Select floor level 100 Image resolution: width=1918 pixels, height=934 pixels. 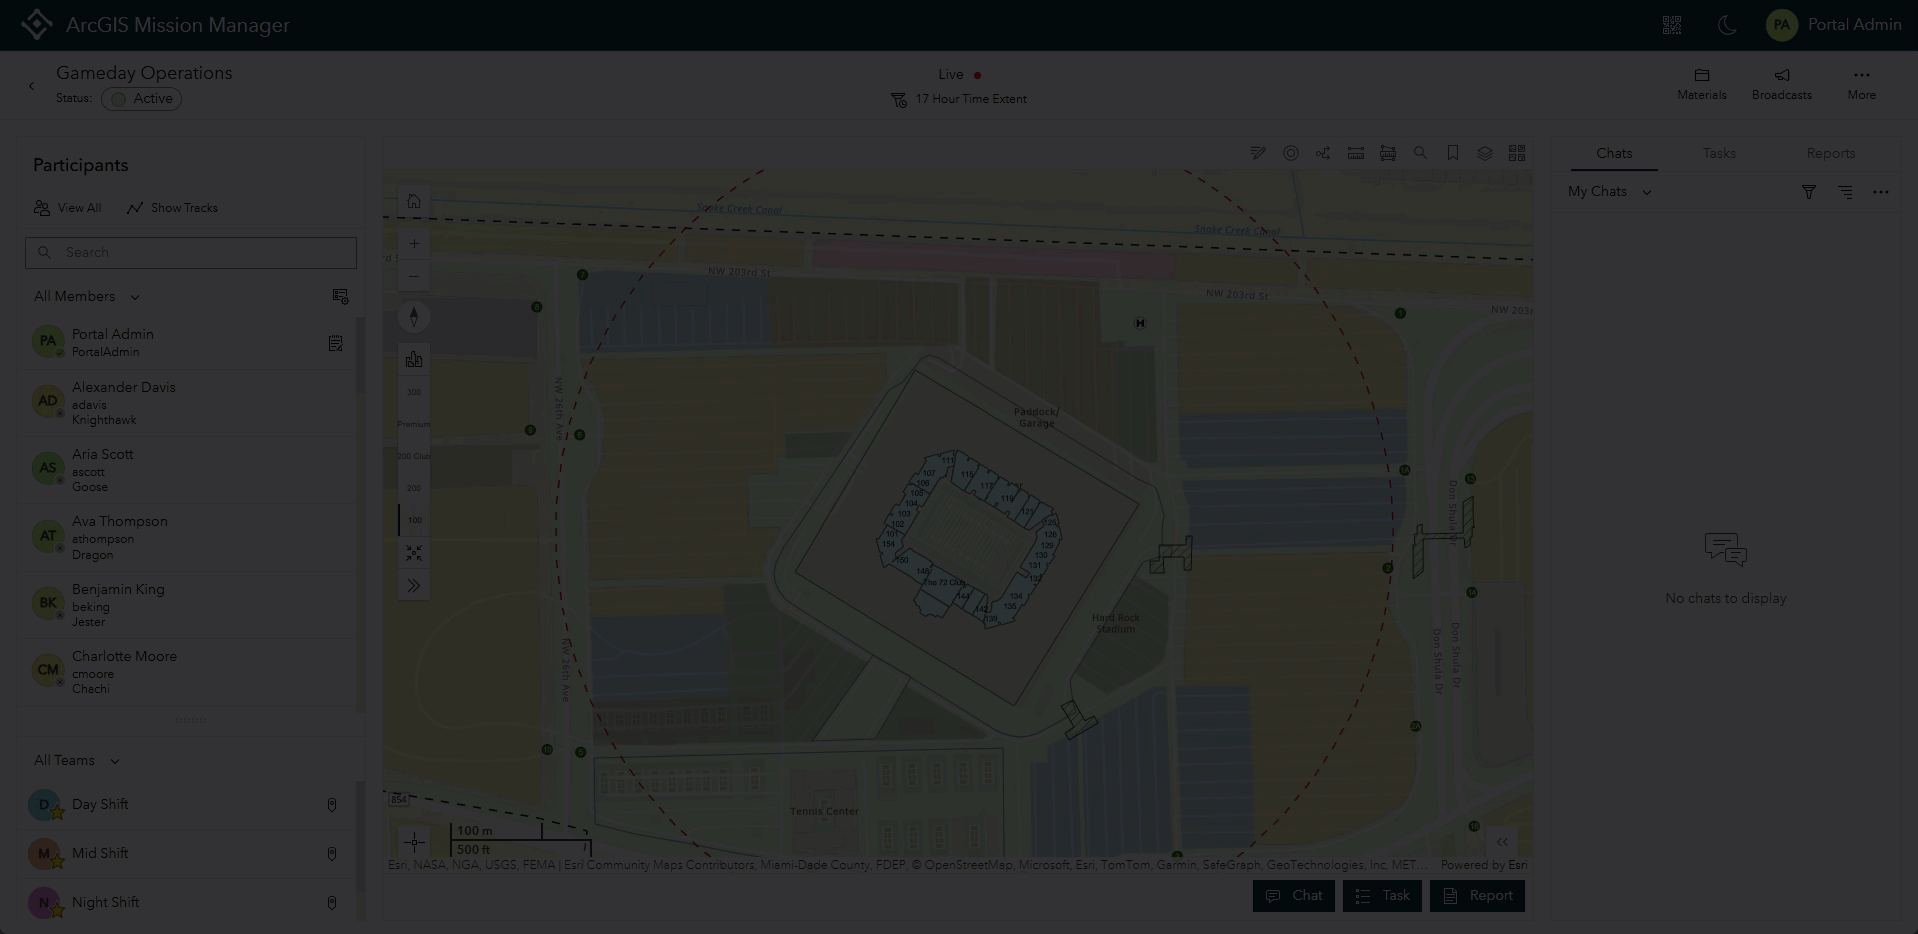click(414, 520)
